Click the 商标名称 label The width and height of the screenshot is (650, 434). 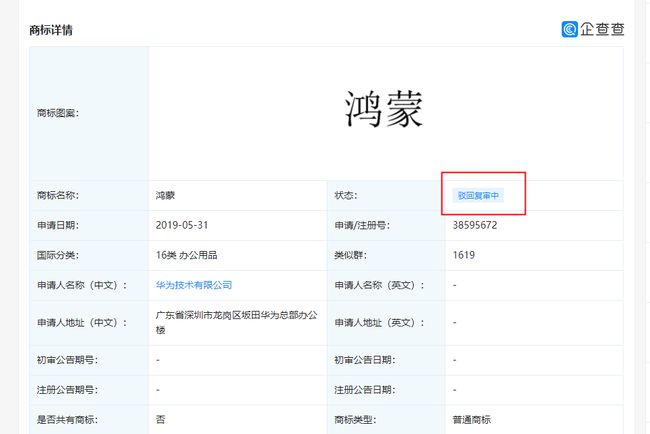pyautogui.click(x=58, y=195)
